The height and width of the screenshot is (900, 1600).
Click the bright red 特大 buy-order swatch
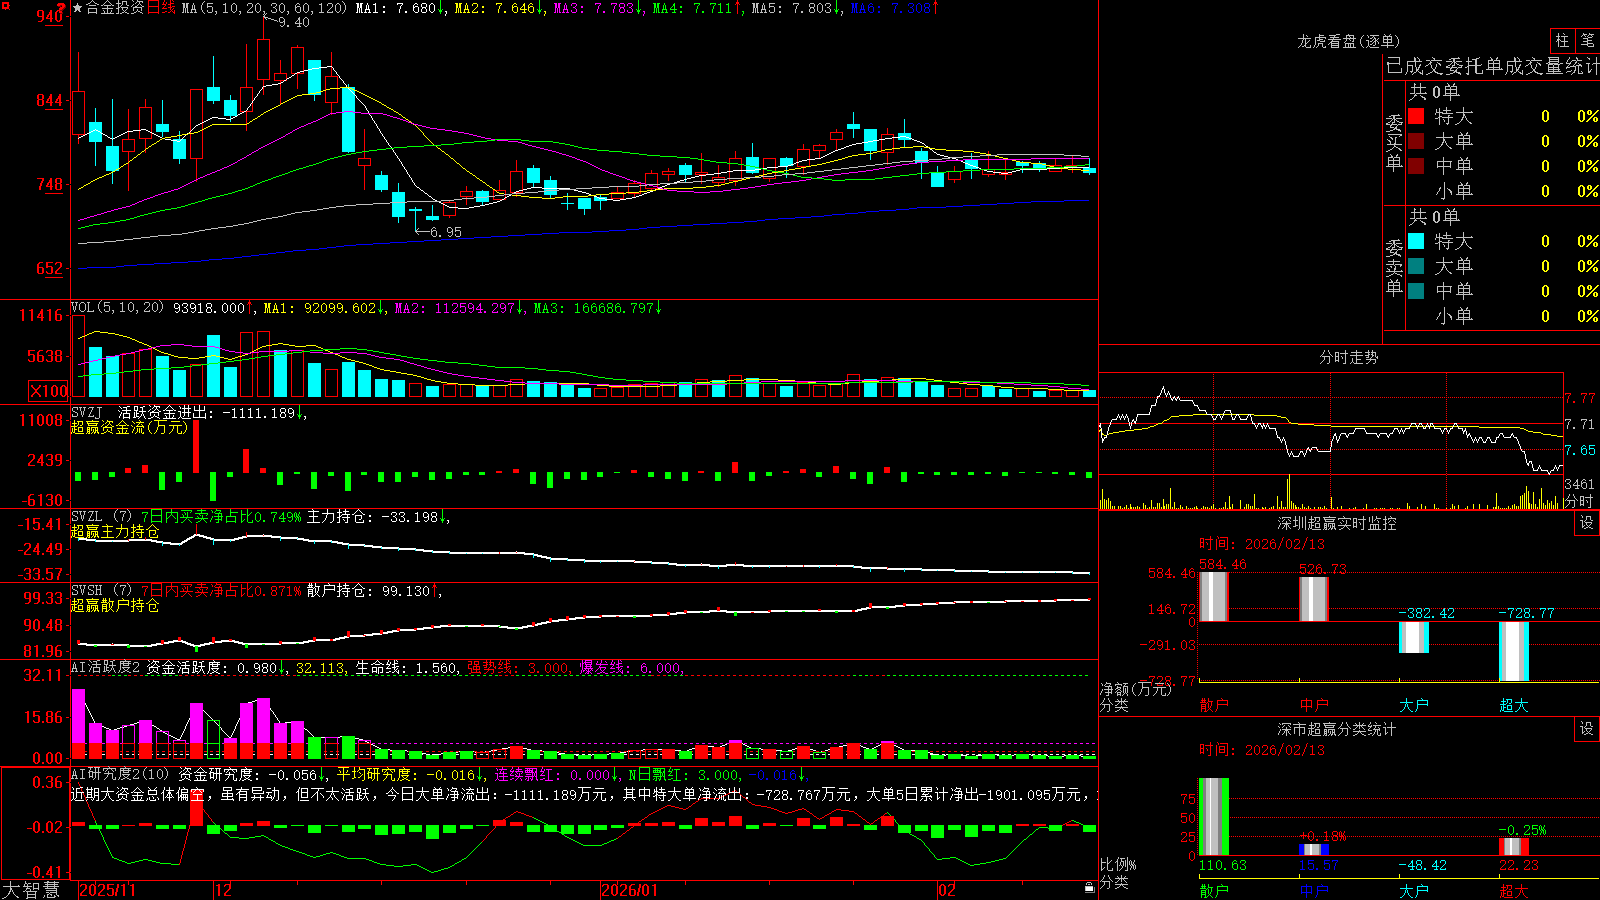click(x=1416, y=116)
